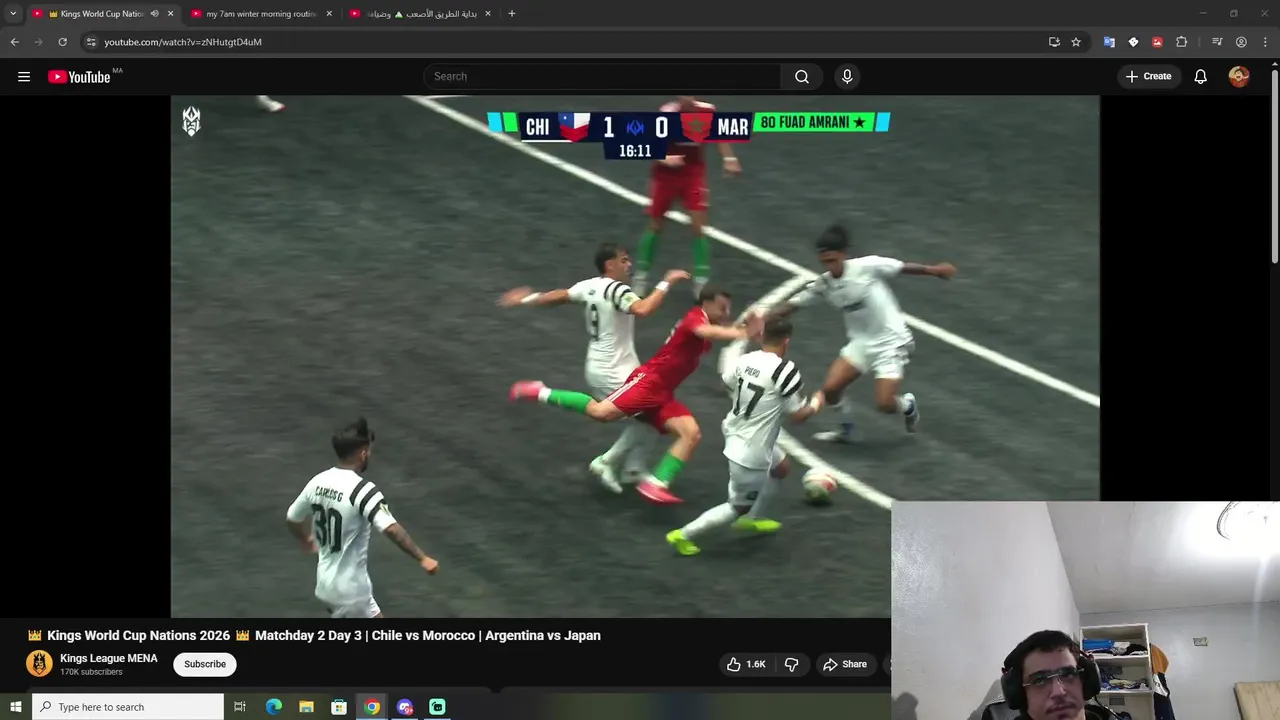The width and height of the screenshot is (1280, 720).
Task: View site information icon in address bar
Action: 91,42
